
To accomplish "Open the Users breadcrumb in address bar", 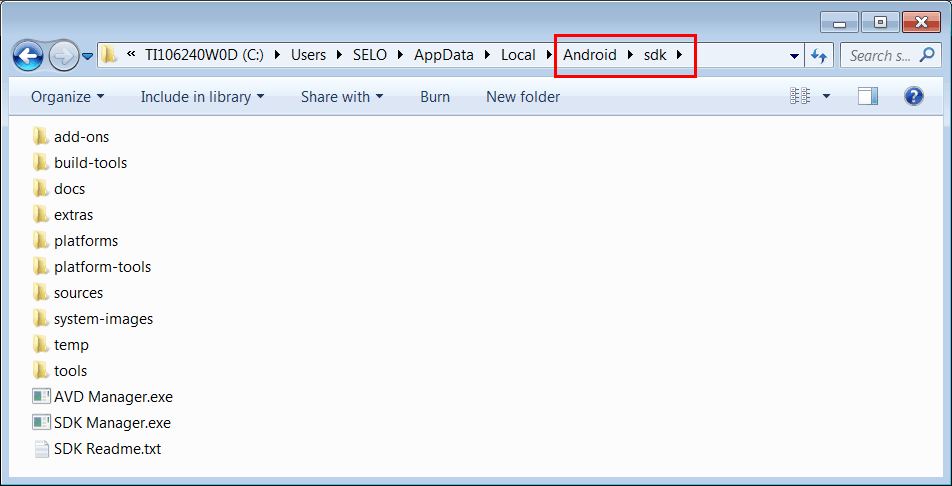I will (x=308, y=55).
